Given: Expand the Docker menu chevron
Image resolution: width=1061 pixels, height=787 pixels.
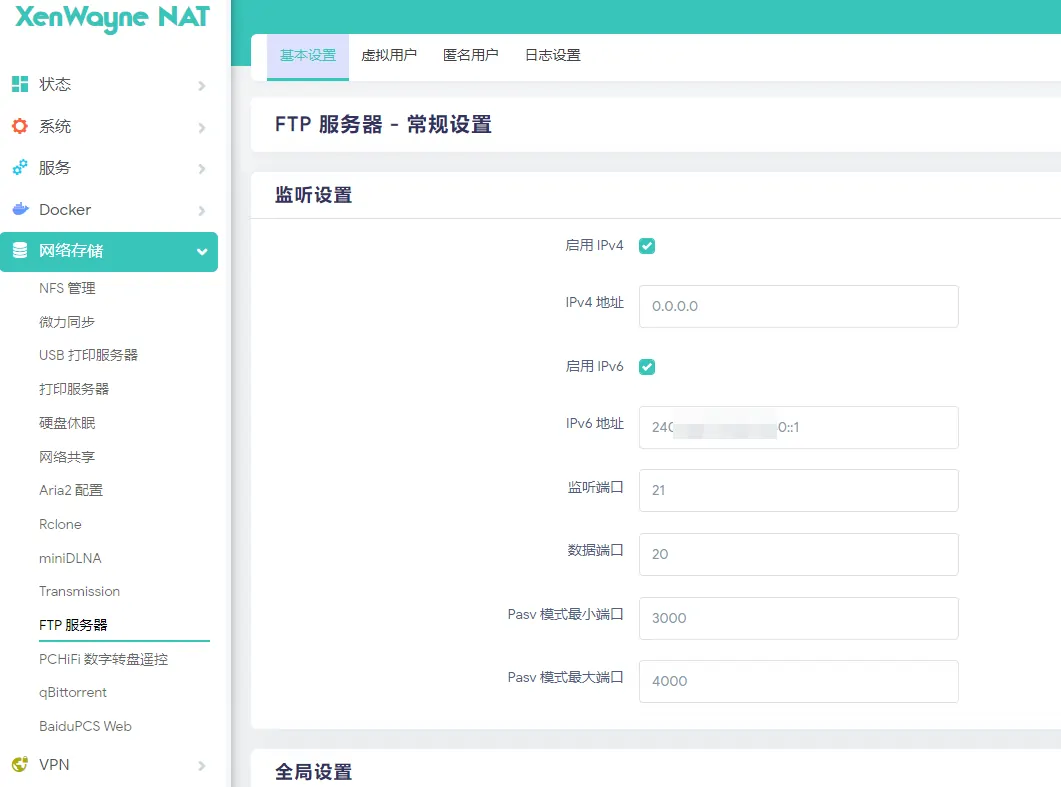Looking at the screenshot, I should click(x=202, y=210).
